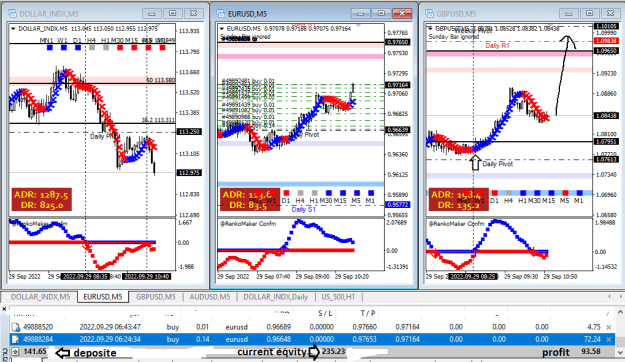Click the open price 0.96648
The height and width of the screenshot is (362, 625).
(279, 340)
